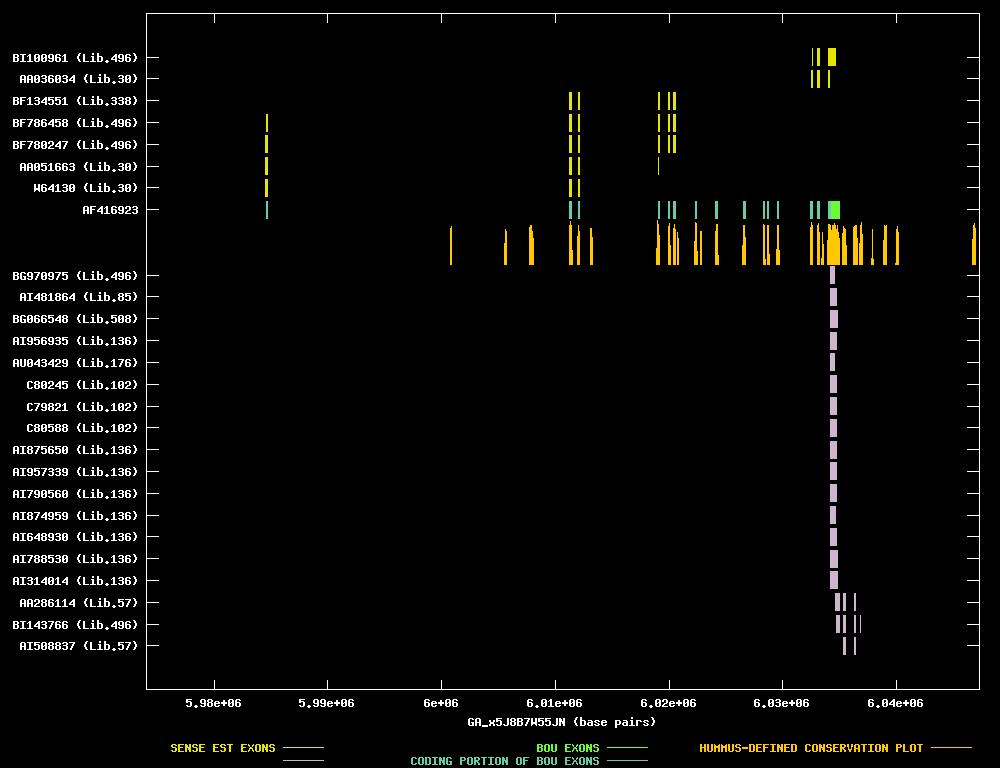
Task: Select the AI481864 (Lib.85) row label
Action: (78, 297)
